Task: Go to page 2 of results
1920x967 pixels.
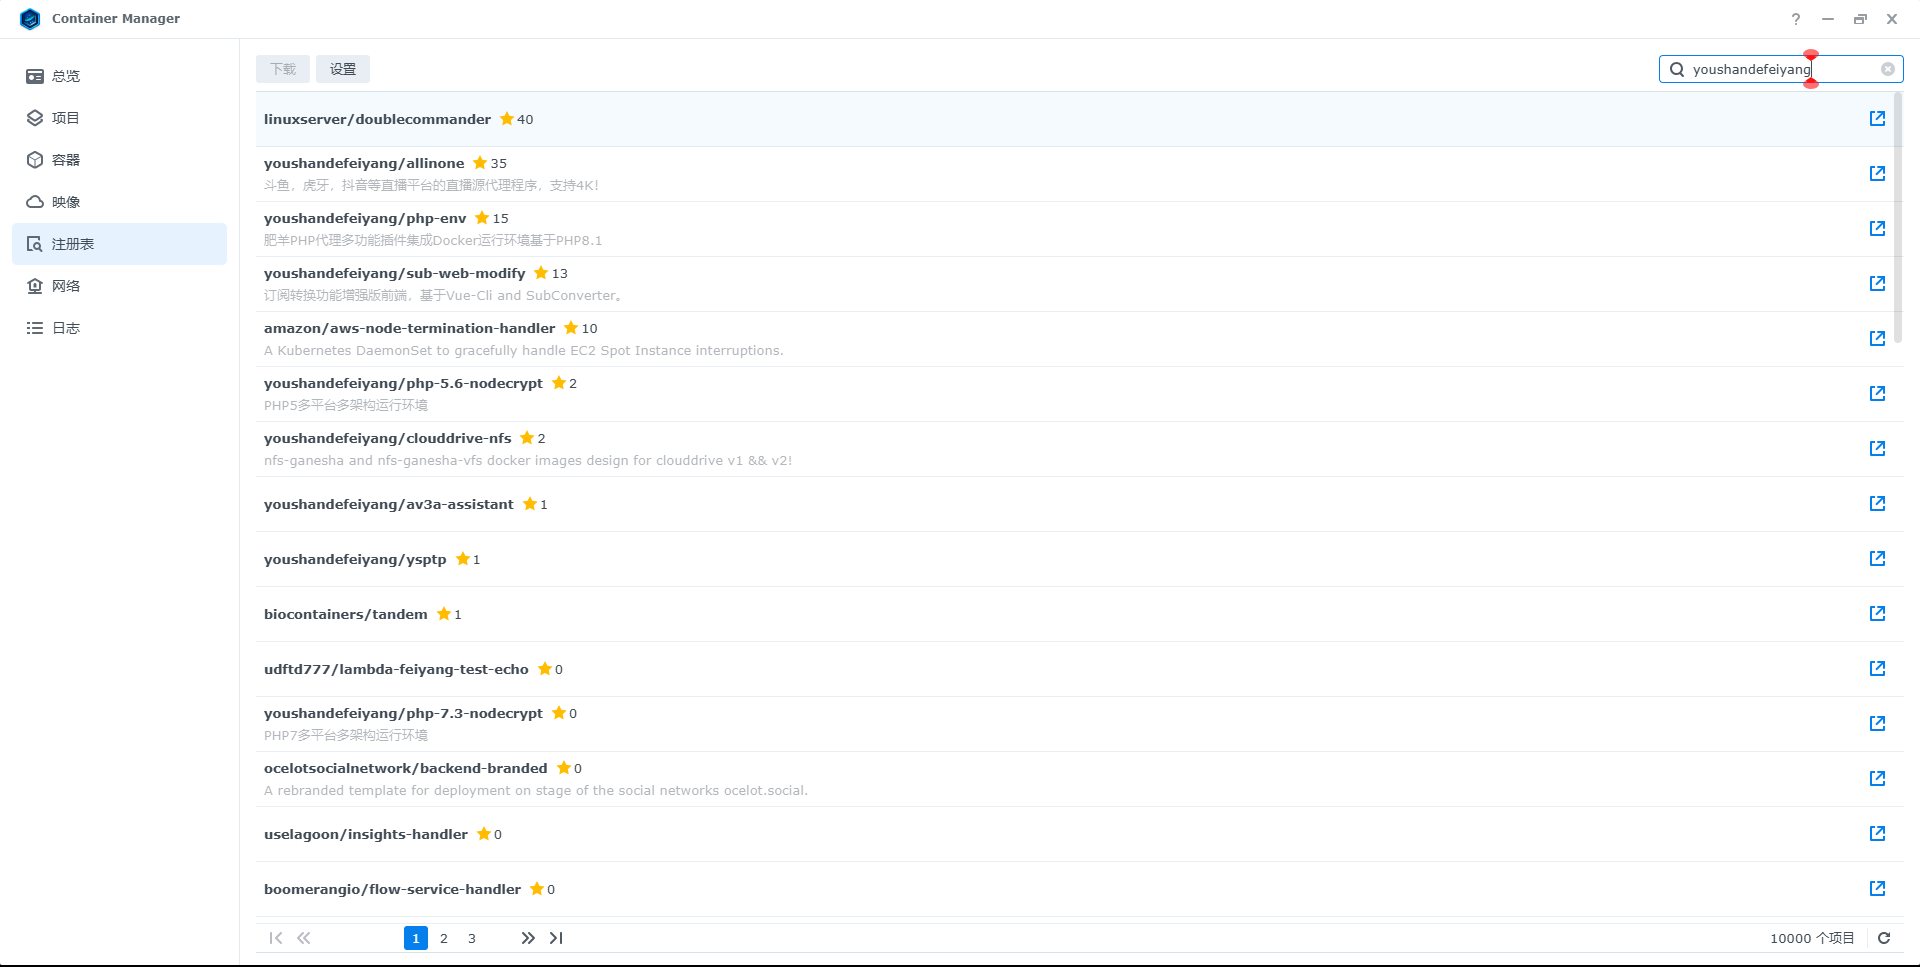Action: coord(444,938)
